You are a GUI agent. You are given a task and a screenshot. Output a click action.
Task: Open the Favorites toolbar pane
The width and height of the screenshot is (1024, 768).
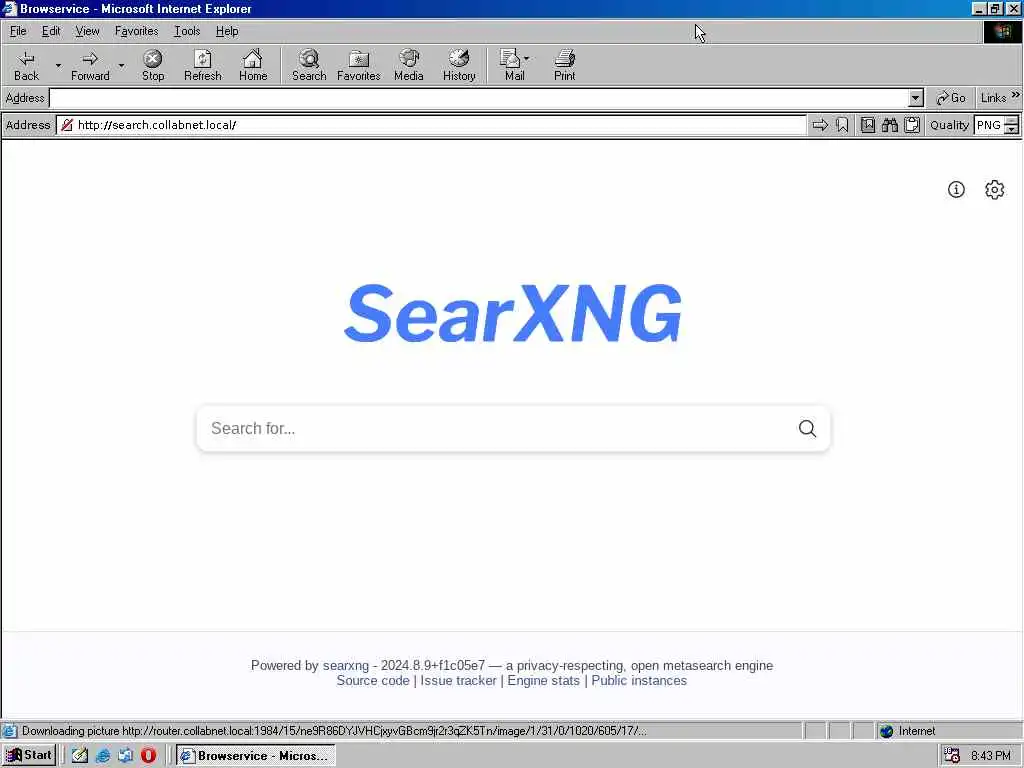(359, 65)
